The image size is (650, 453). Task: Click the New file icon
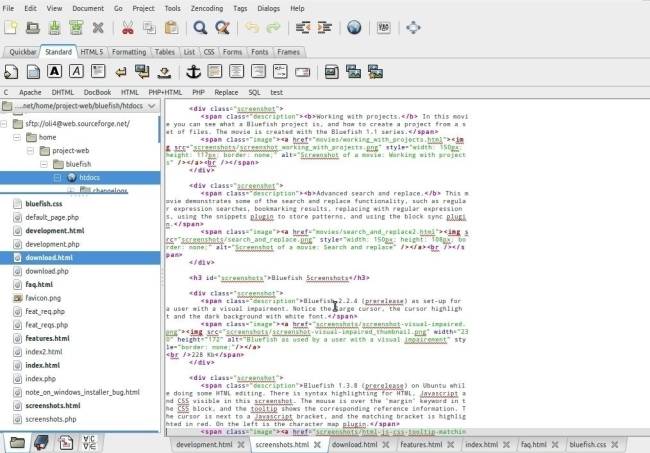12,28
